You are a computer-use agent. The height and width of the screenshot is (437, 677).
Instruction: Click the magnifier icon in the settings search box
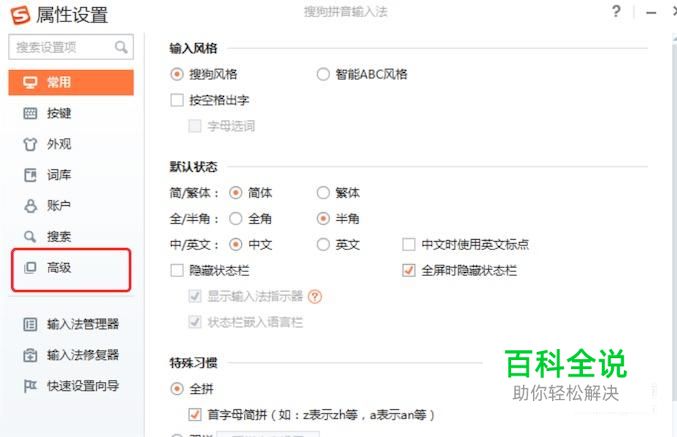121,47
